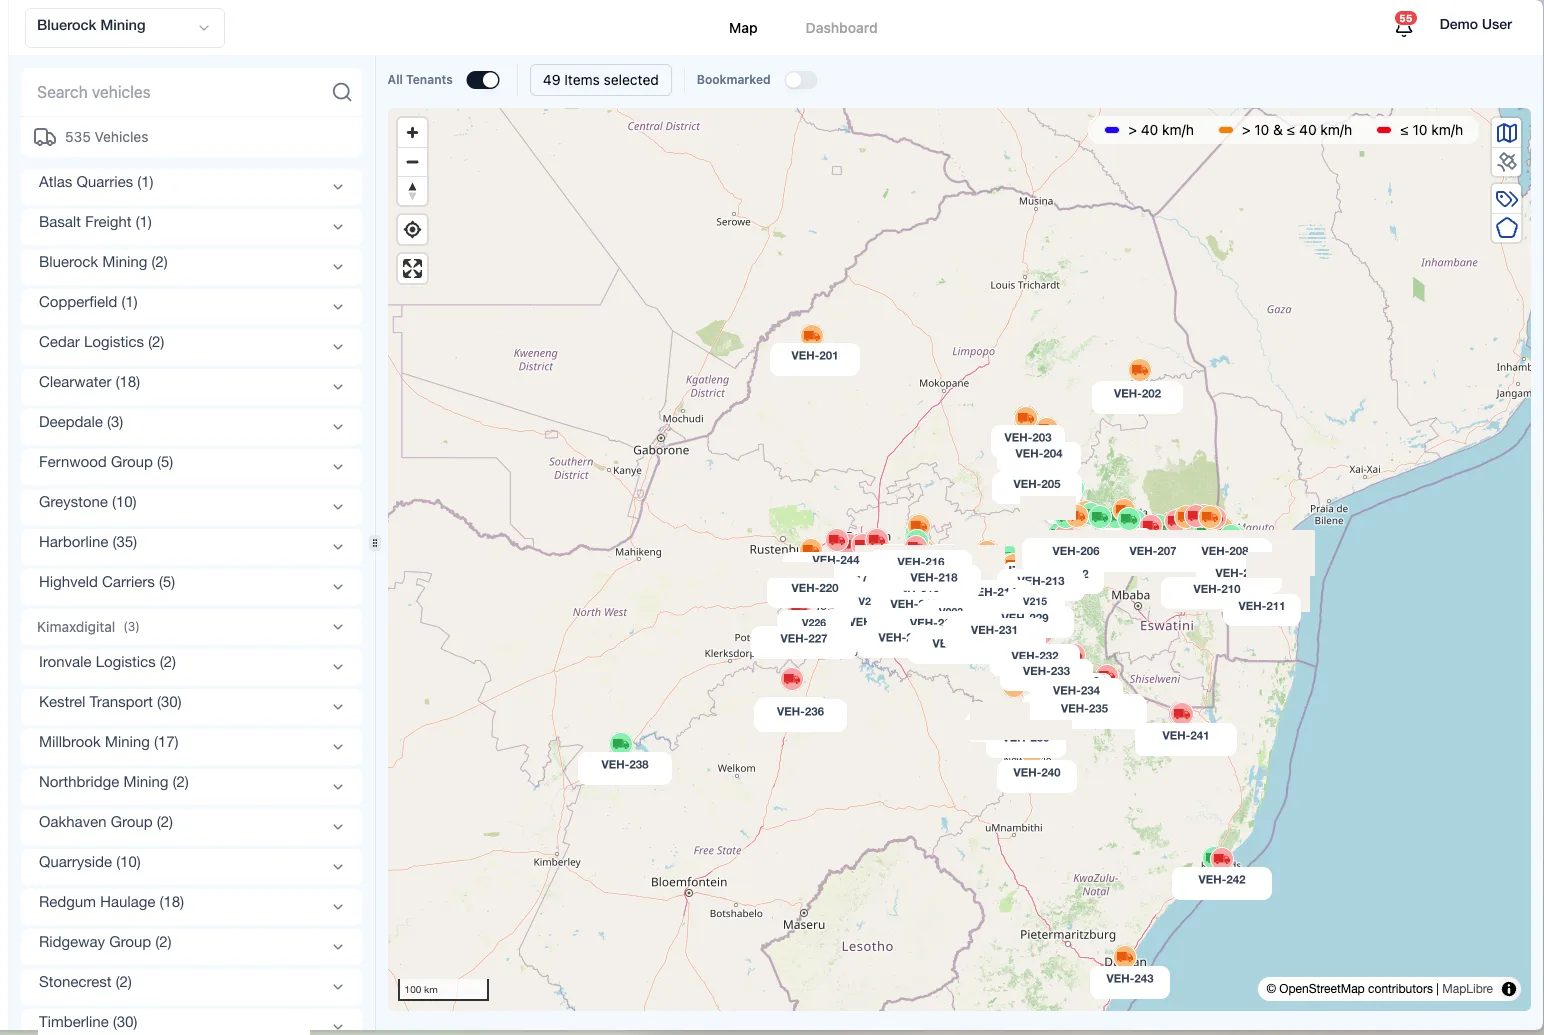Viewport: 1544px width, 1035px height.
Task: Click the 535 Vehicles truck icon
Action: tap(45, 137)
